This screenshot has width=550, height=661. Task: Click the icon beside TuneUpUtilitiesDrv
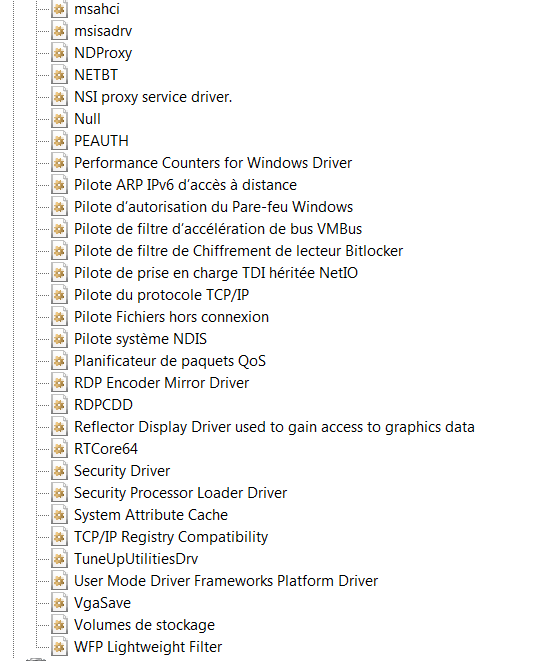(59, 559)
